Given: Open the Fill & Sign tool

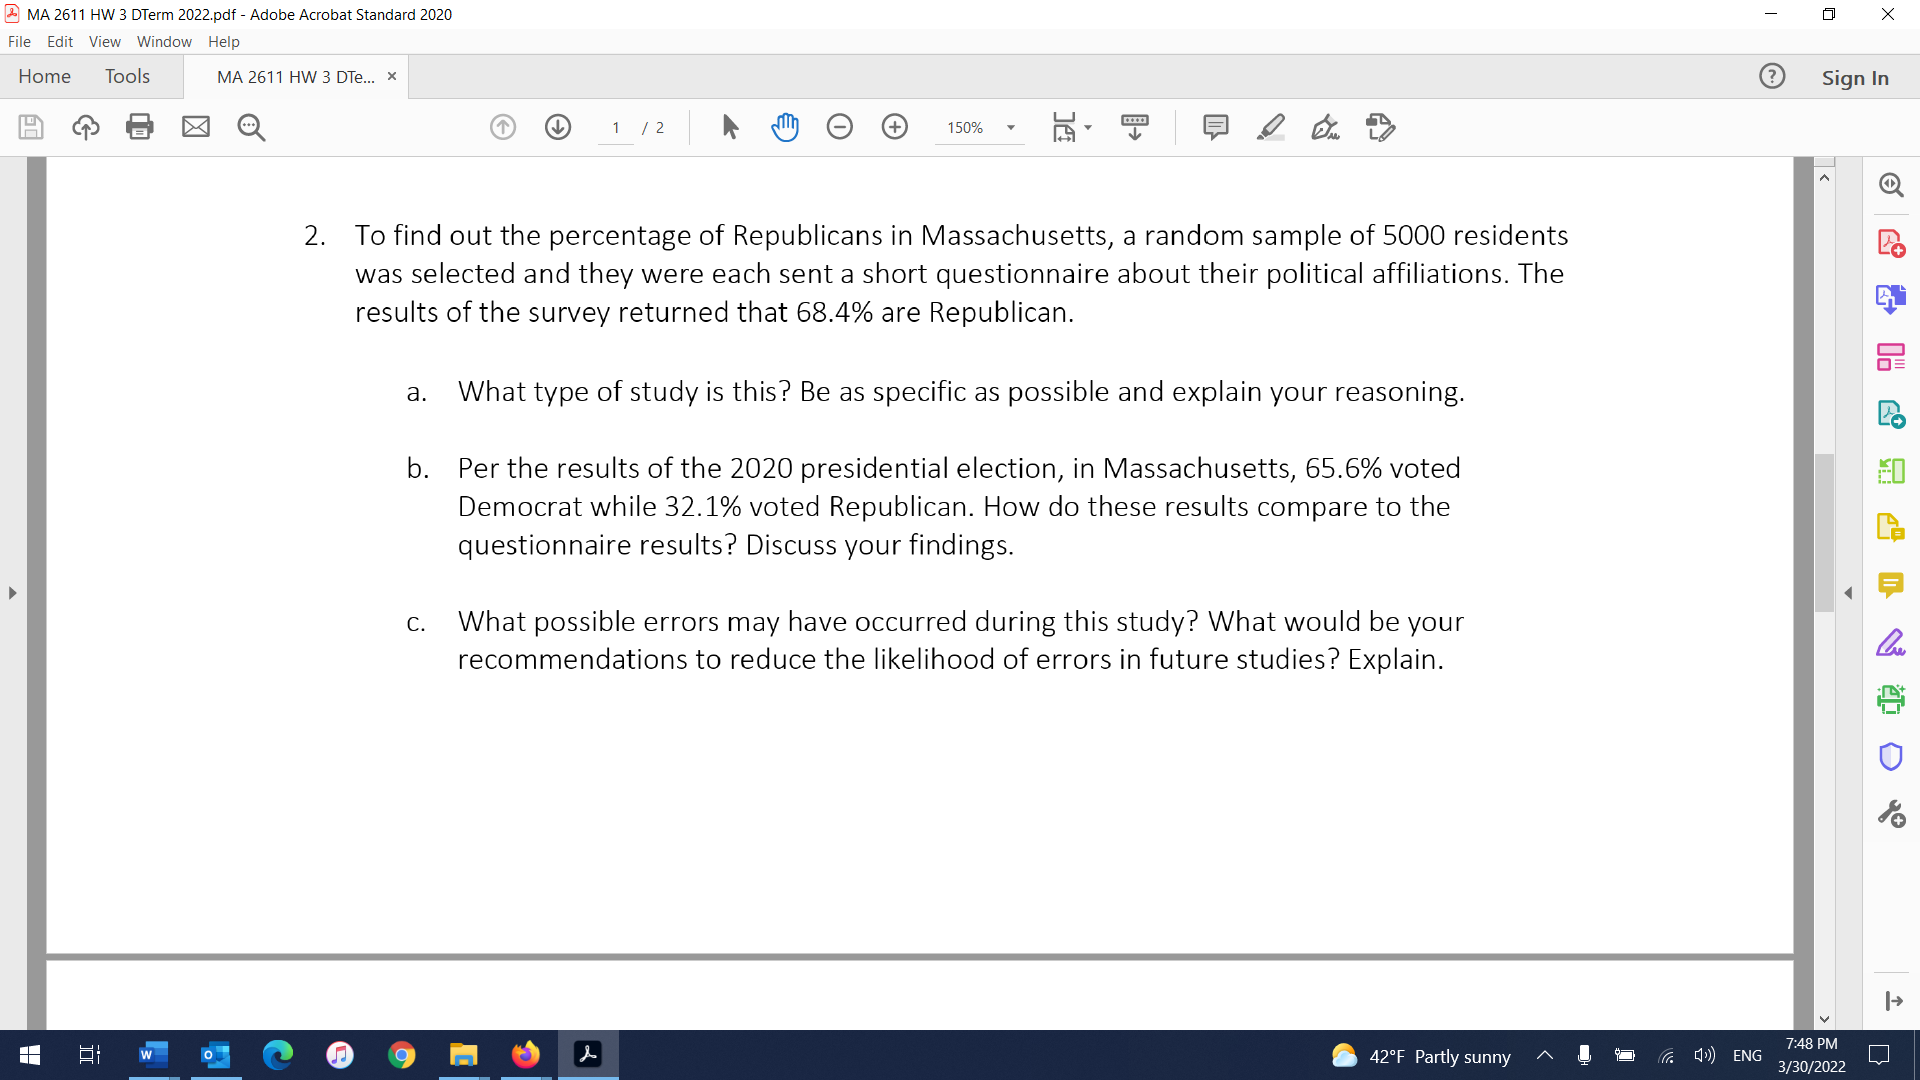Looking at the screenshot, I should click(x=1325, y=127).
